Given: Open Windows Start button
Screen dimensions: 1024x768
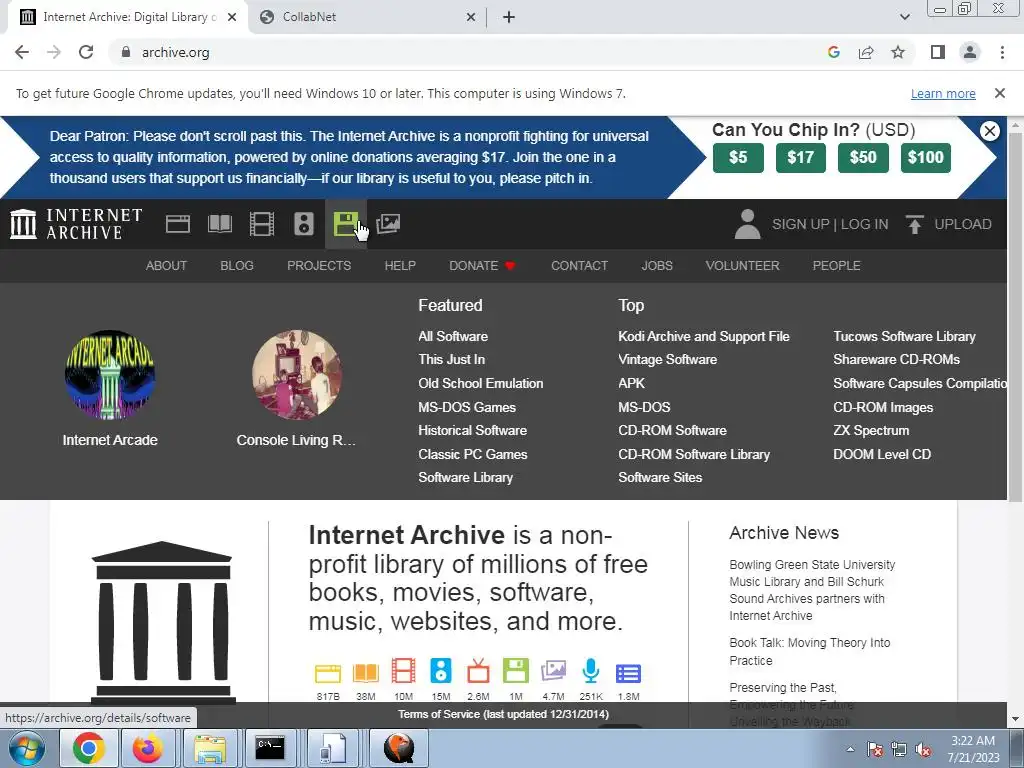Looking at the screenshot, I should point(25,748).
